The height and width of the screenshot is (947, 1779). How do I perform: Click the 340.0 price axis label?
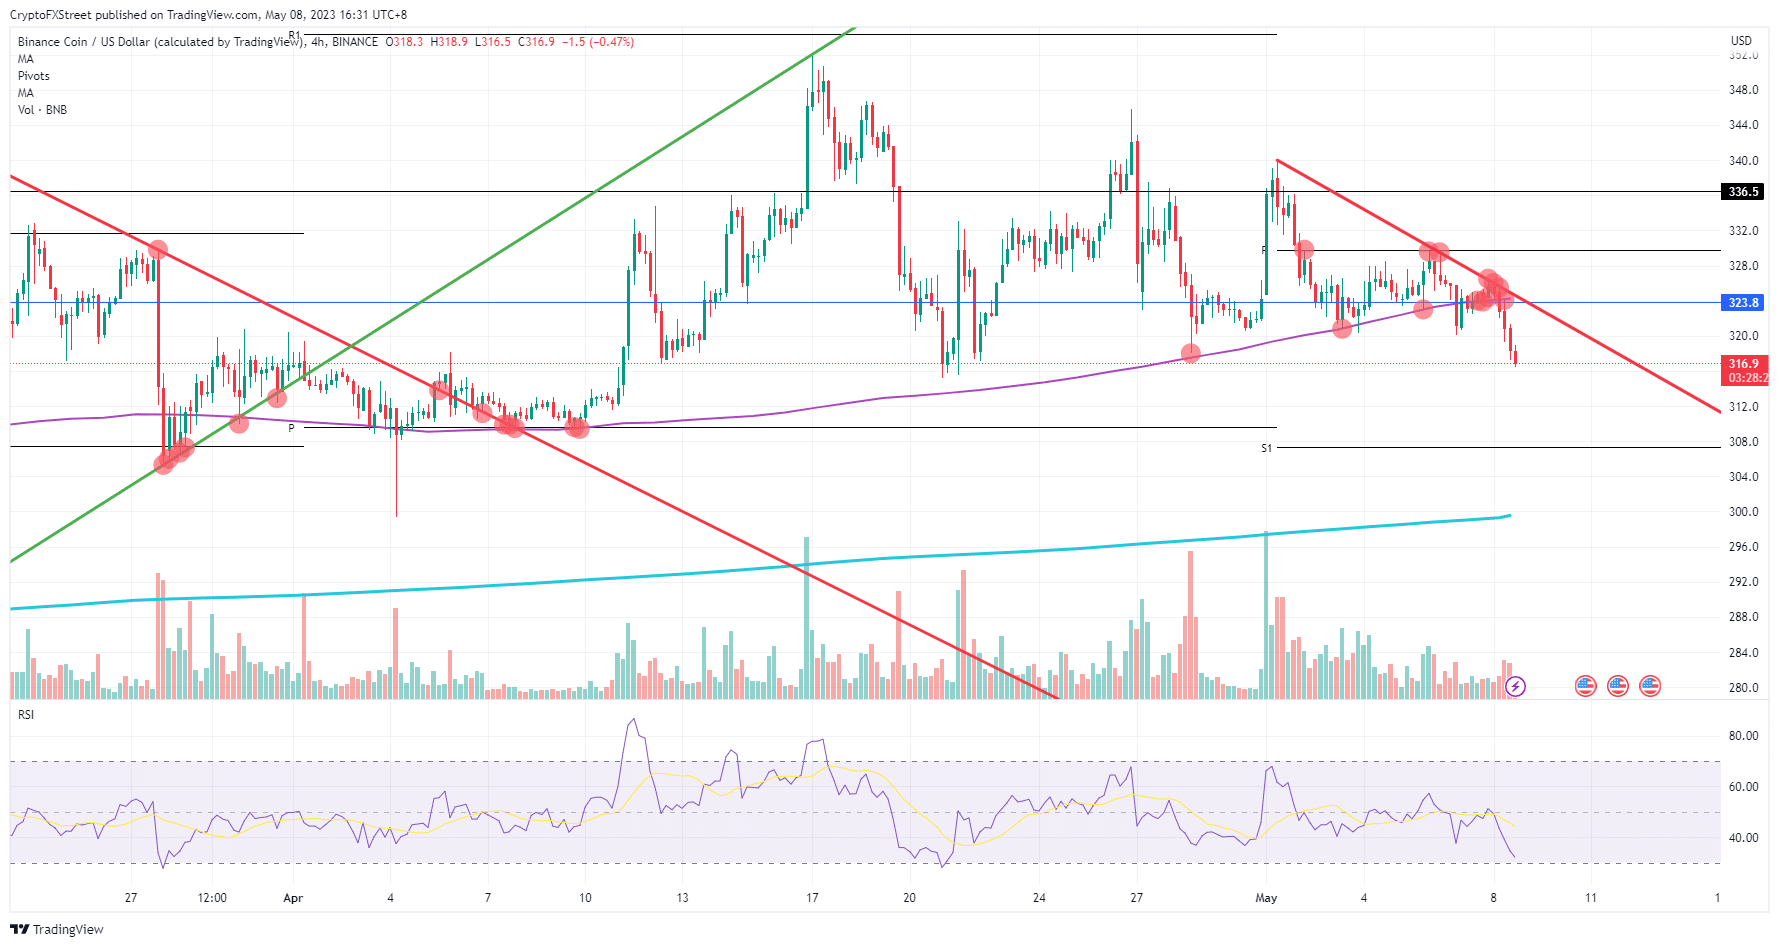pyautogui.click(x=1743, y=161)
